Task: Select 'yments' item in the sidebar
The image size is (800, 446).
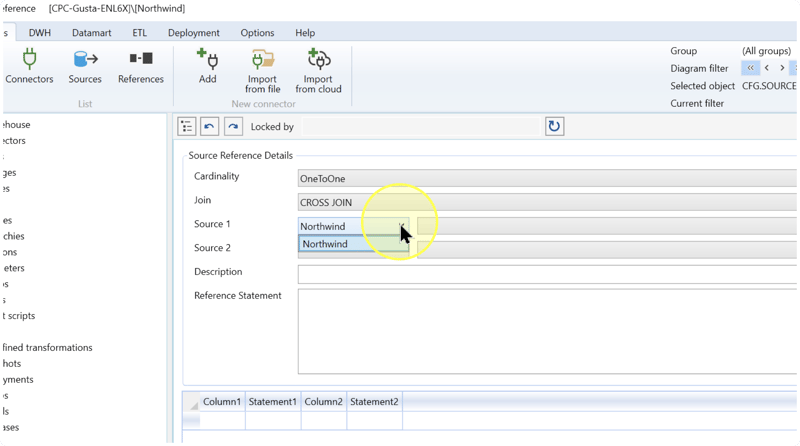Action: tap(17, 380)
